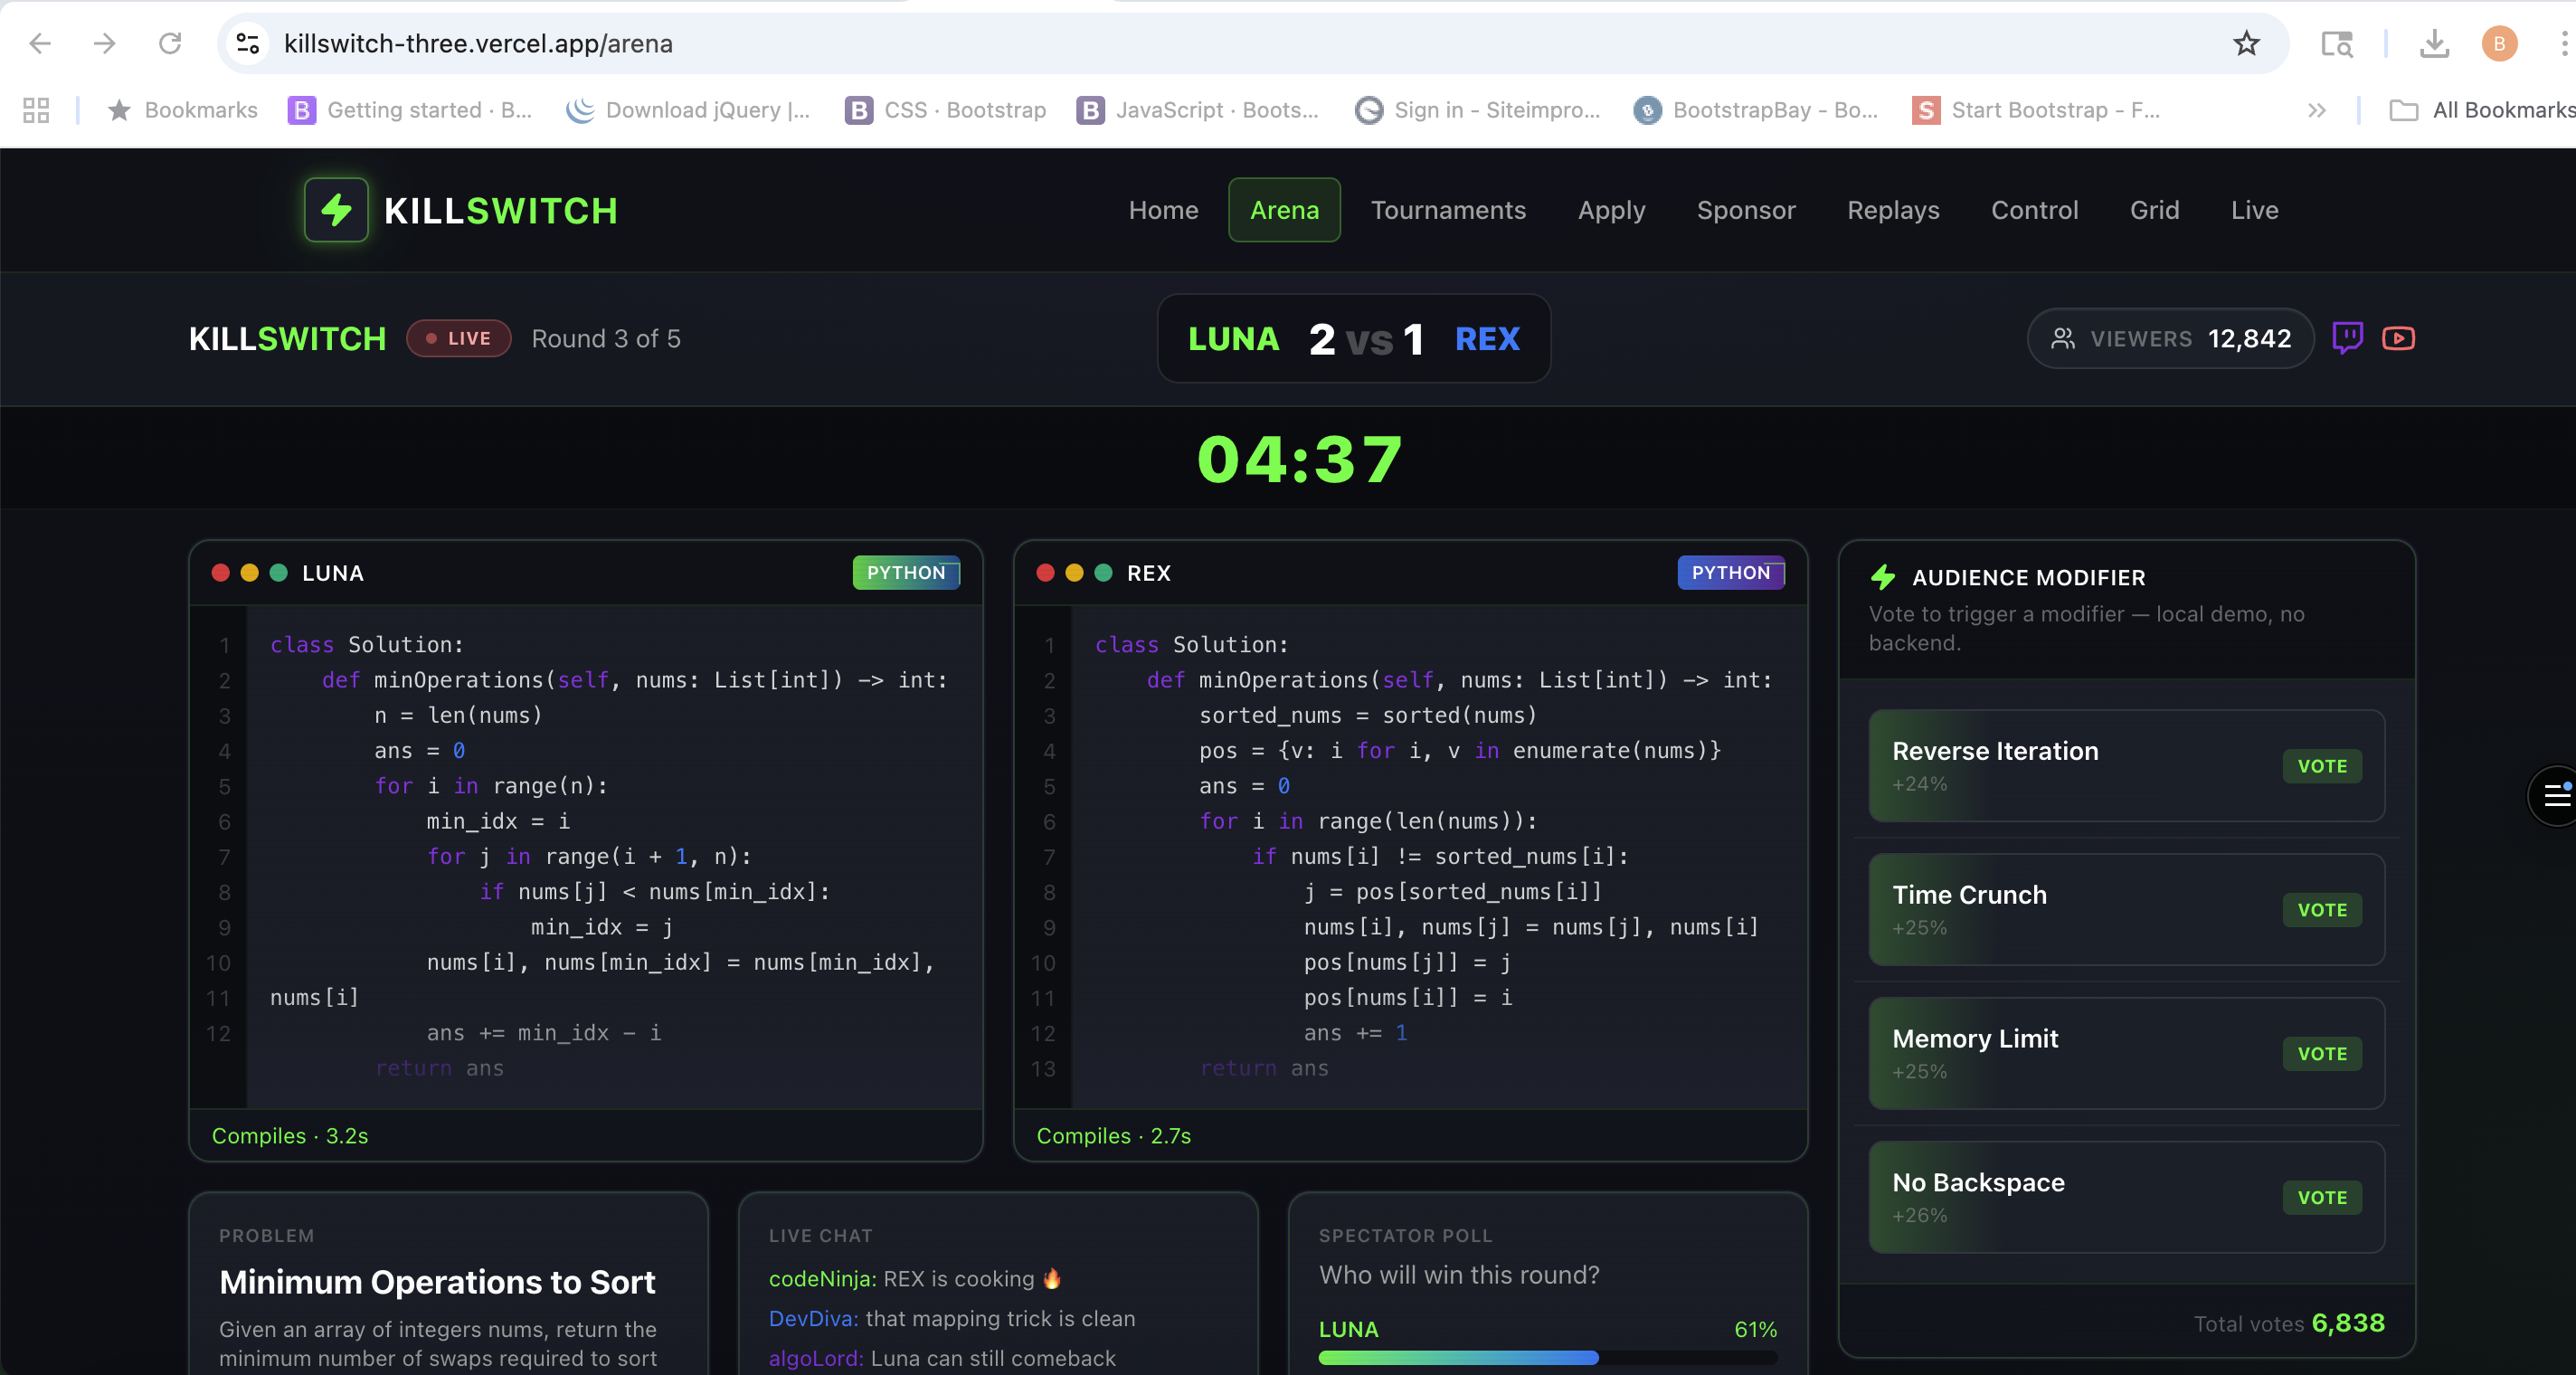Open the Sign in Siteimprove bookmark
Image resolution: width=2576 pixels, height=1375 pixels.
pyautogui.click(x=1477, y=110)
